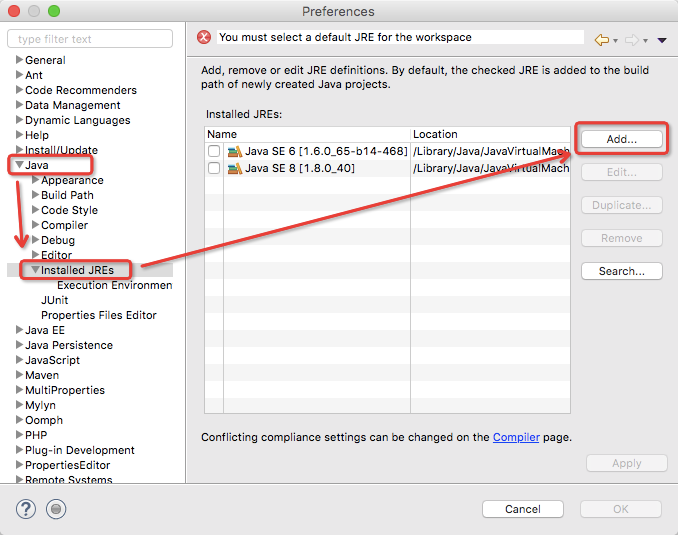Sort by the Location column header
This screenshot has height=535, width=678.
(490, 134)
